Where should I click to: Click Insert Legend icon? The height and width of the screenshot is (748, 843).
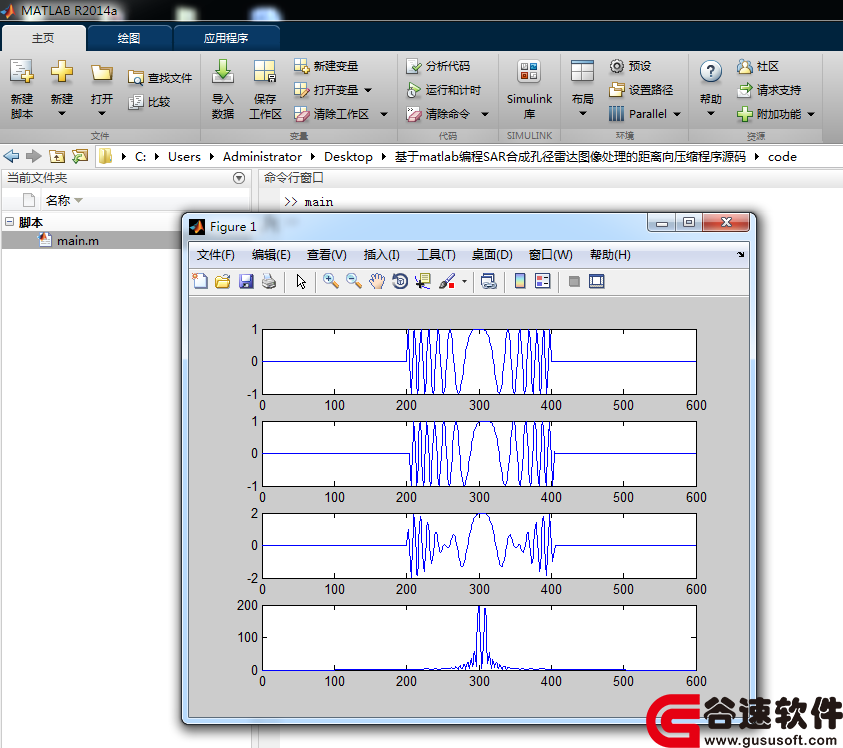pyautogui.click(x=543, y=281)
